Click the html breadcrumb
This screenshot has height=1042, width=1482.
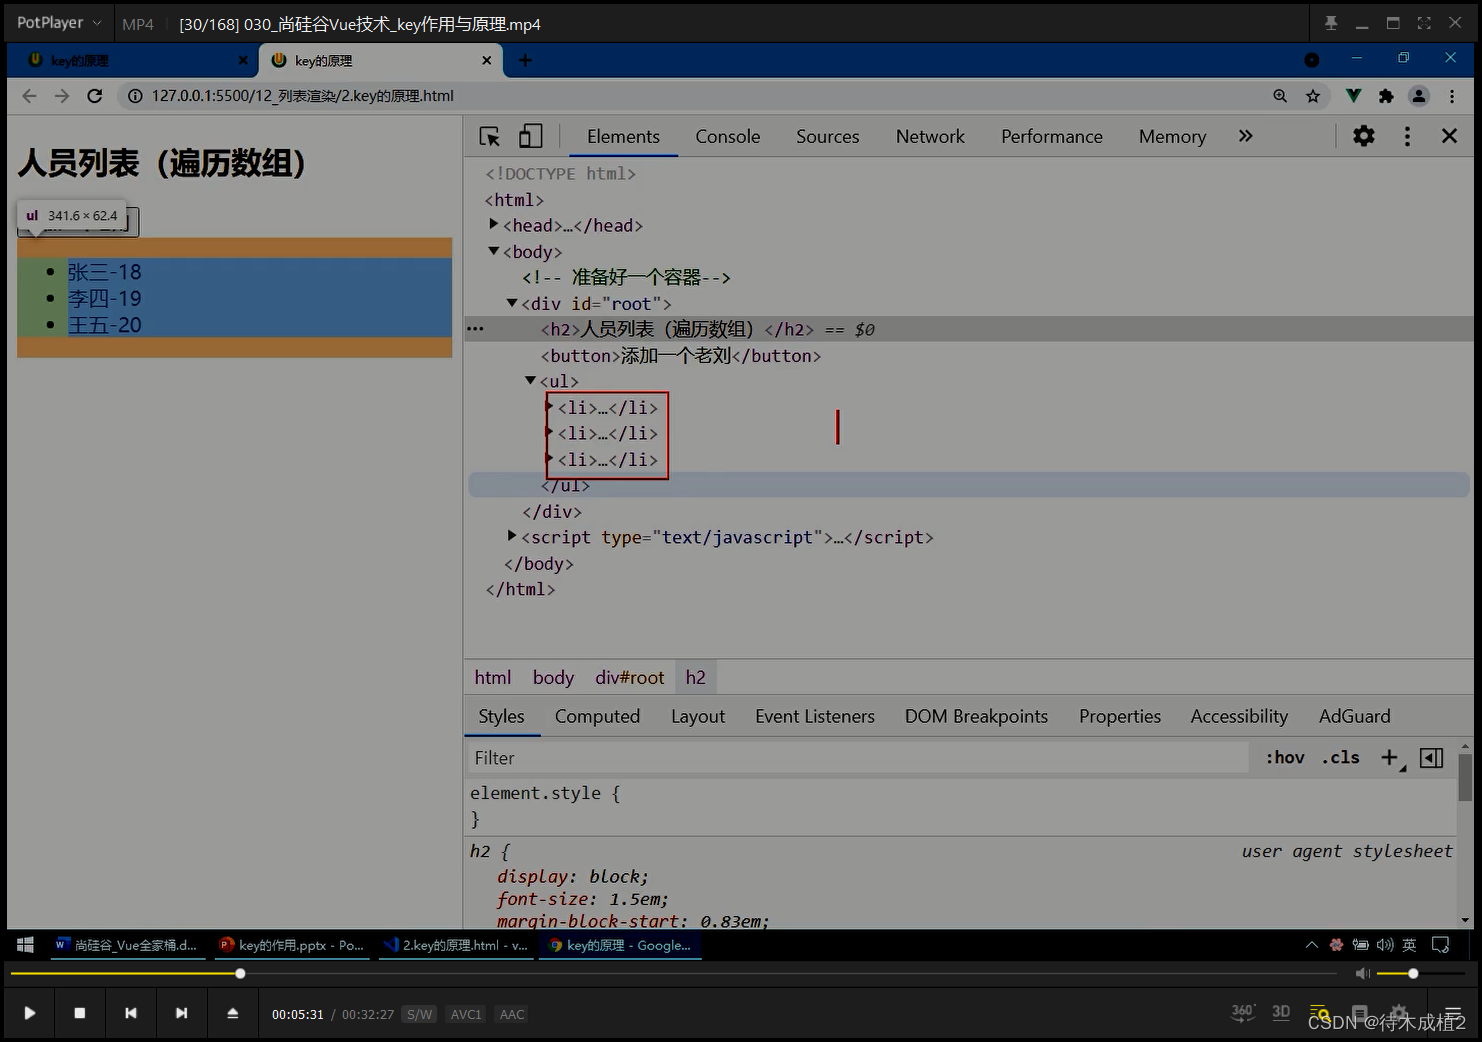pyautogui.click(x=493, y=678)
